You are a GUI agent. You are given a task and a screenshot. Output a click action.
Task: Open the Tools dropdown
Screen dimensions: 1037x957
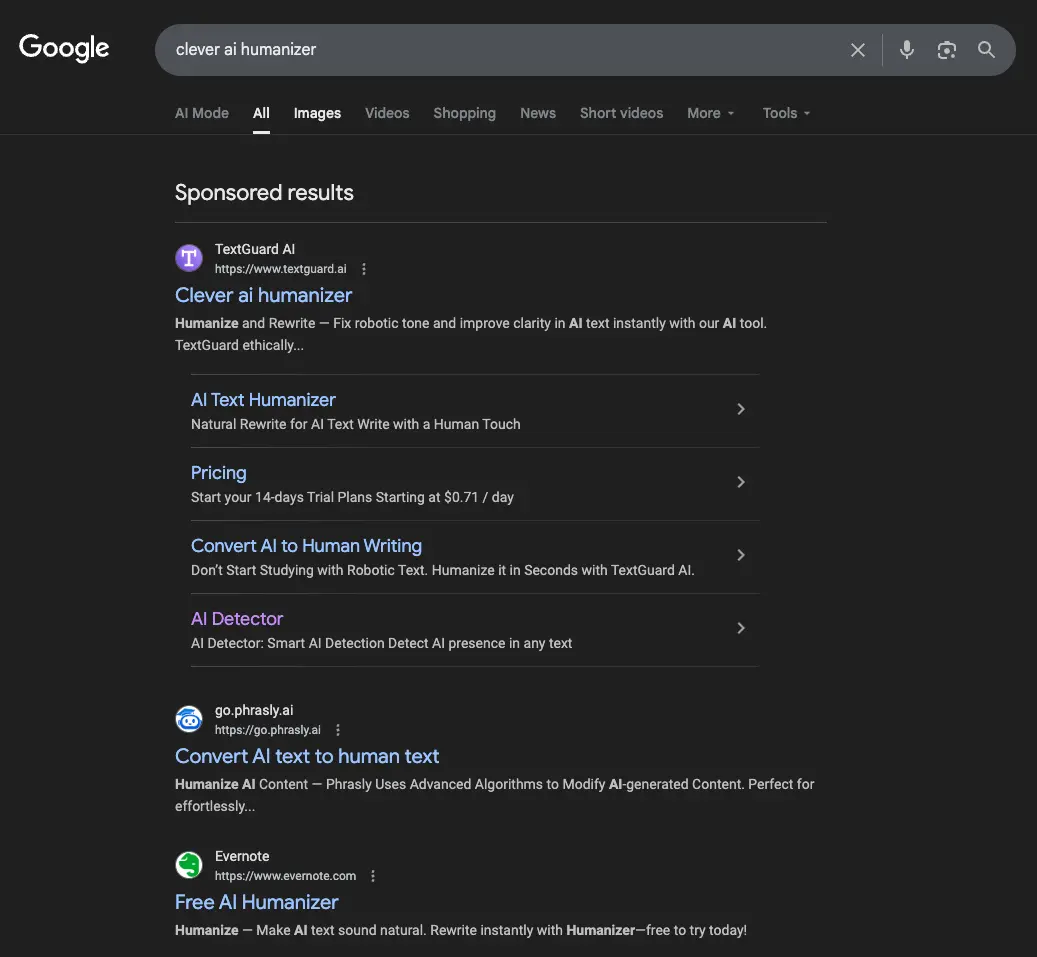coord(786,113)
